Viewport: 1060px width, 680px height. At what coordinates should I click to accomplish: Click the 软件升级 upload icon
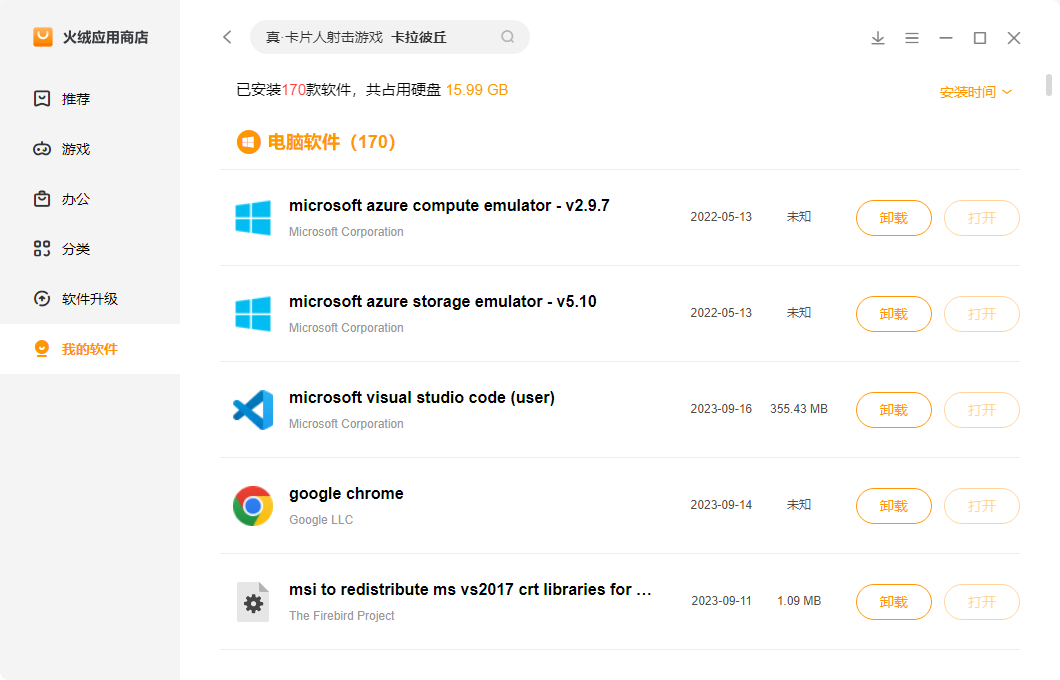42,299
